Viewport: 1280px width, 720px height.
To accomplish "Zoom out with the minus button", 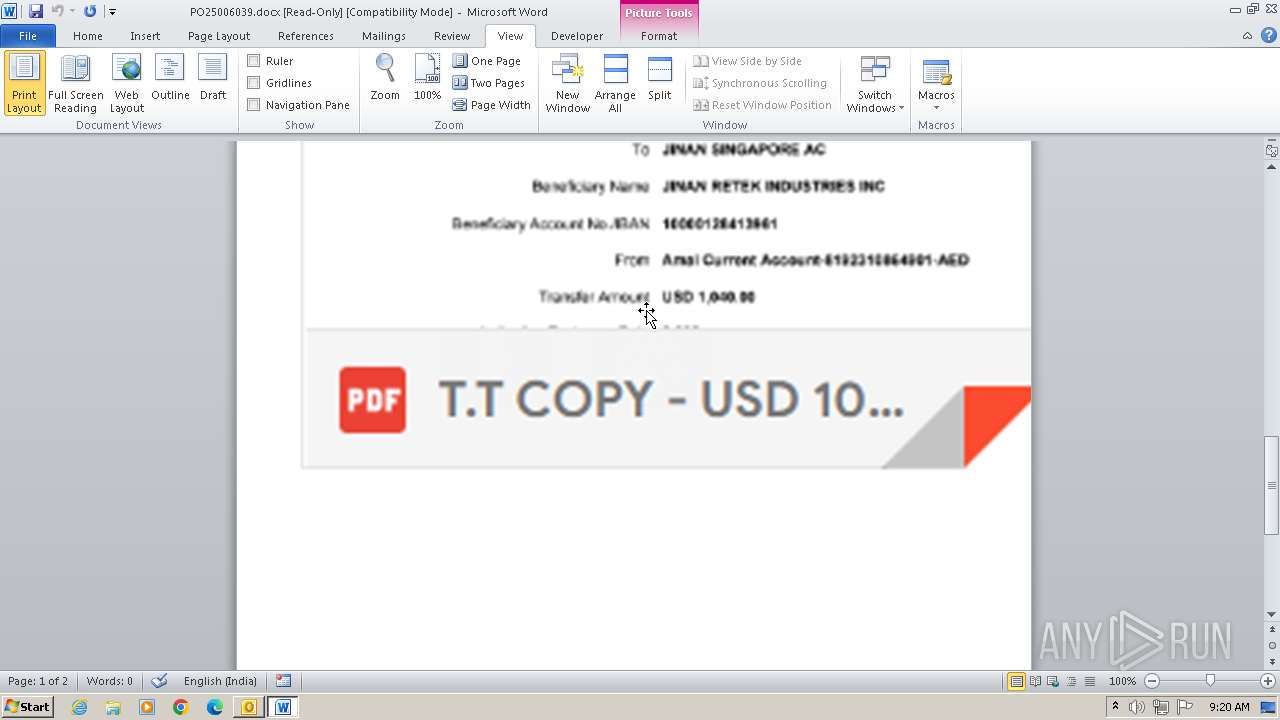I will (1152, 681).
